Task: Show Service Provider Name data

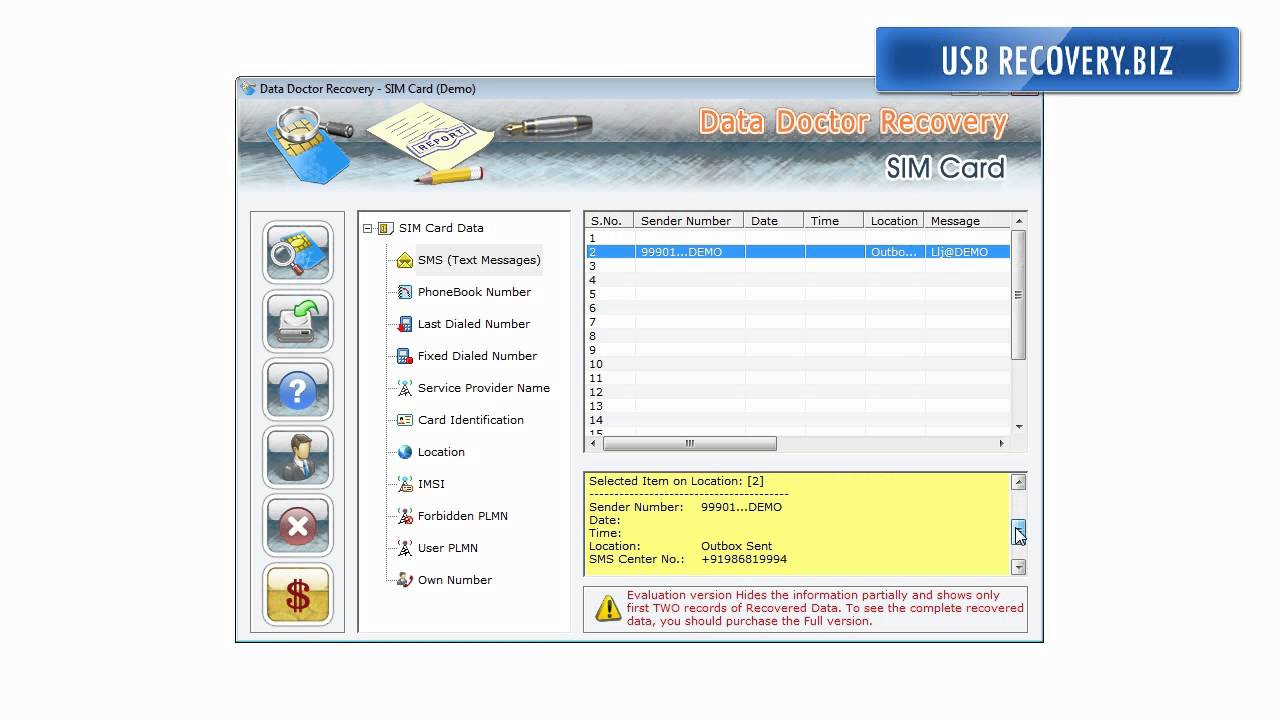Action: coord(484,388)
